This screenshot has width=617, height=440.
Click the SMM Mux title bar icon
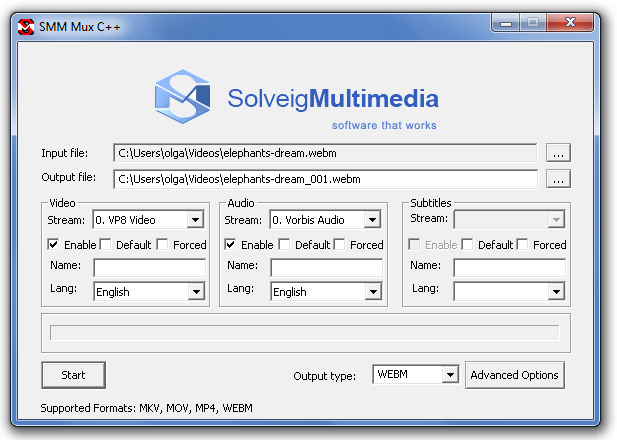[x=26, y=27]
